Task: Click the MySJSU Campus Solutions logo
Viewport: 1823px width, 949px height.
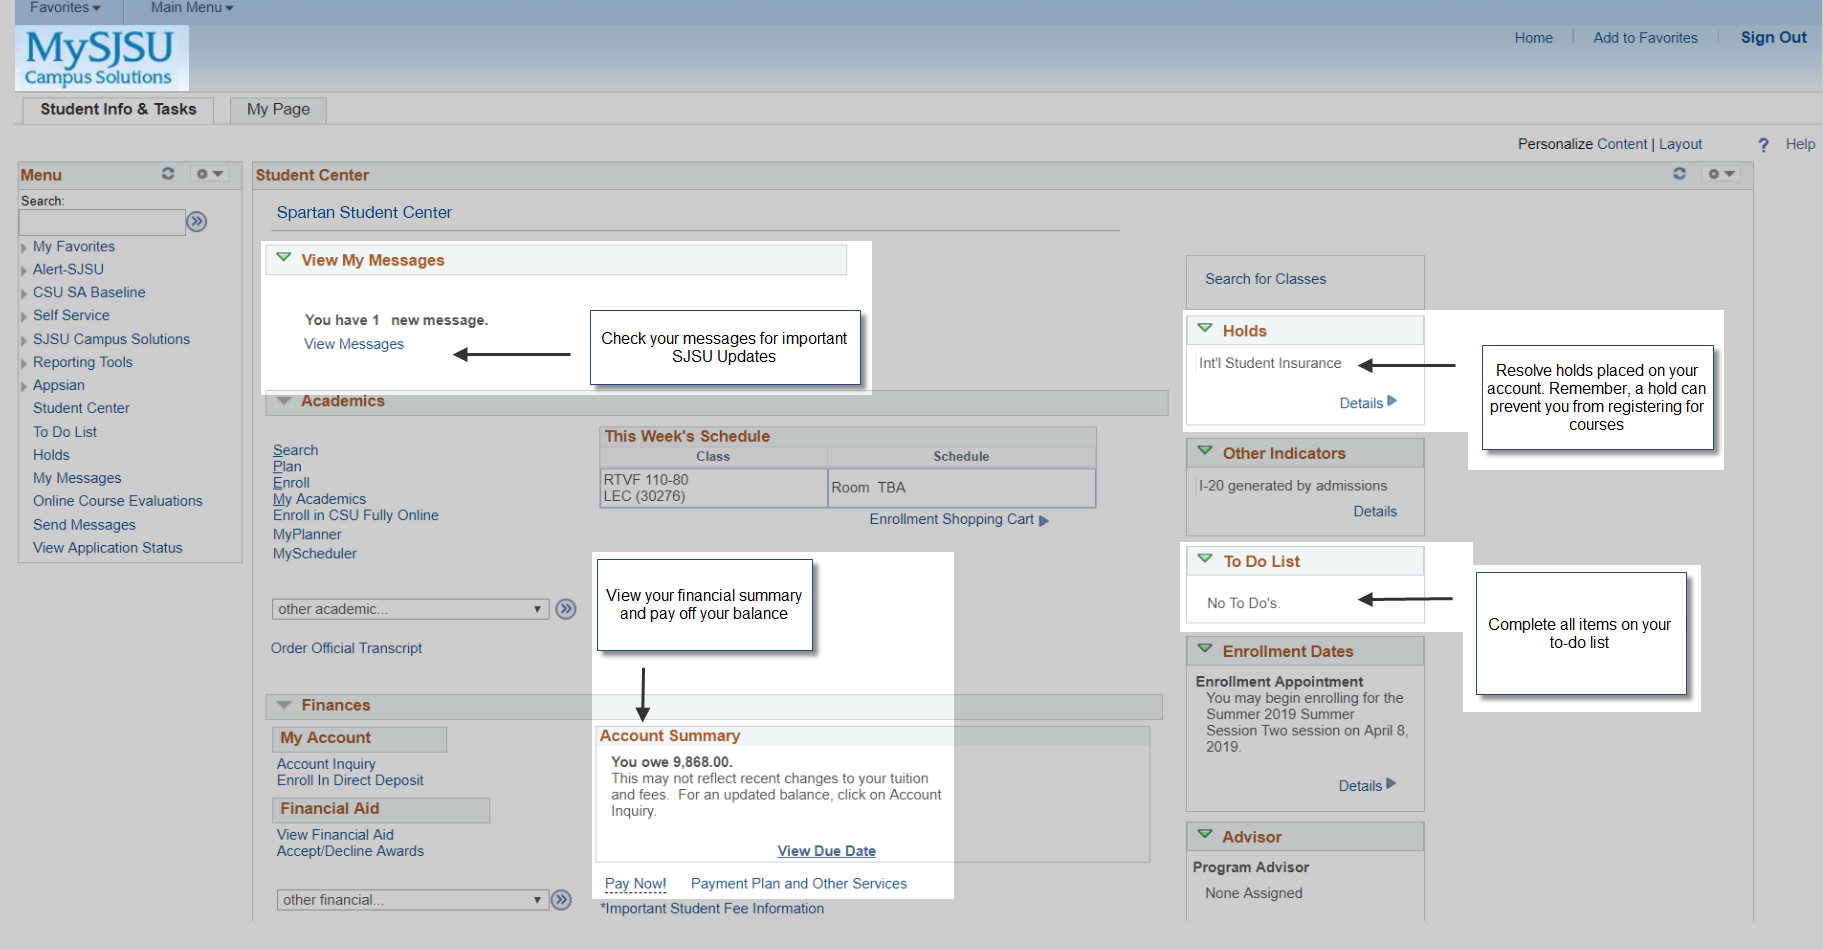Action: coord(101,58)
